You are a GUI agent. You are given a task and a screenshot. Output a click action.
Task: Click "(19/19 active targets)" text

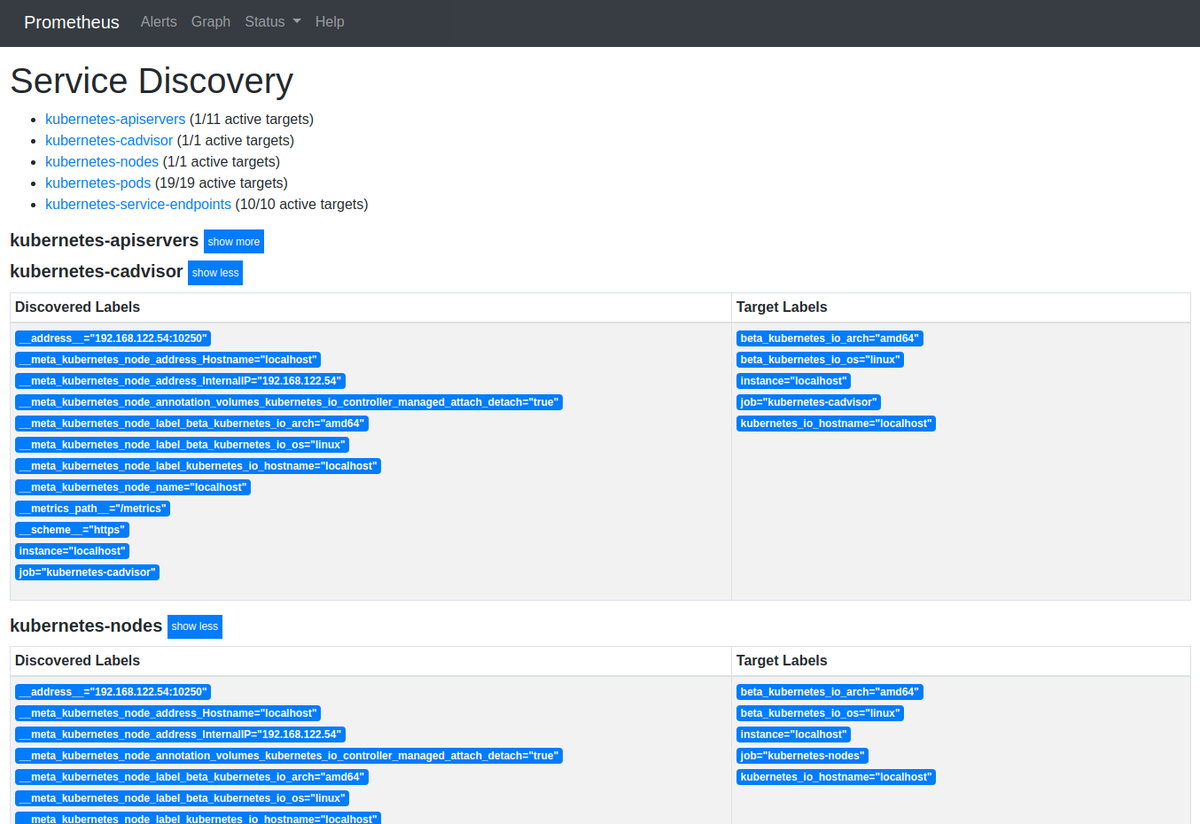pyautogui.click(x=221, y=183)
